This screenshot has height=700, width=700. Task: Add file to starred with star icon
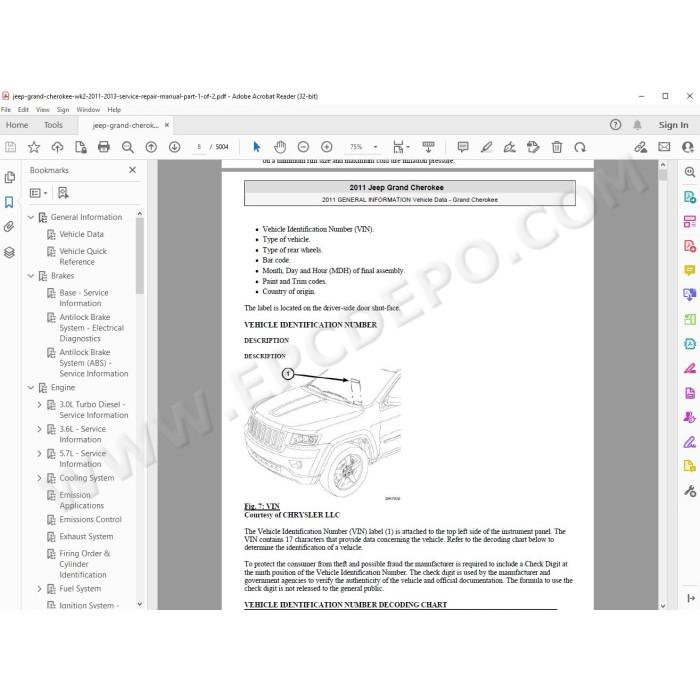coord(34,147)
